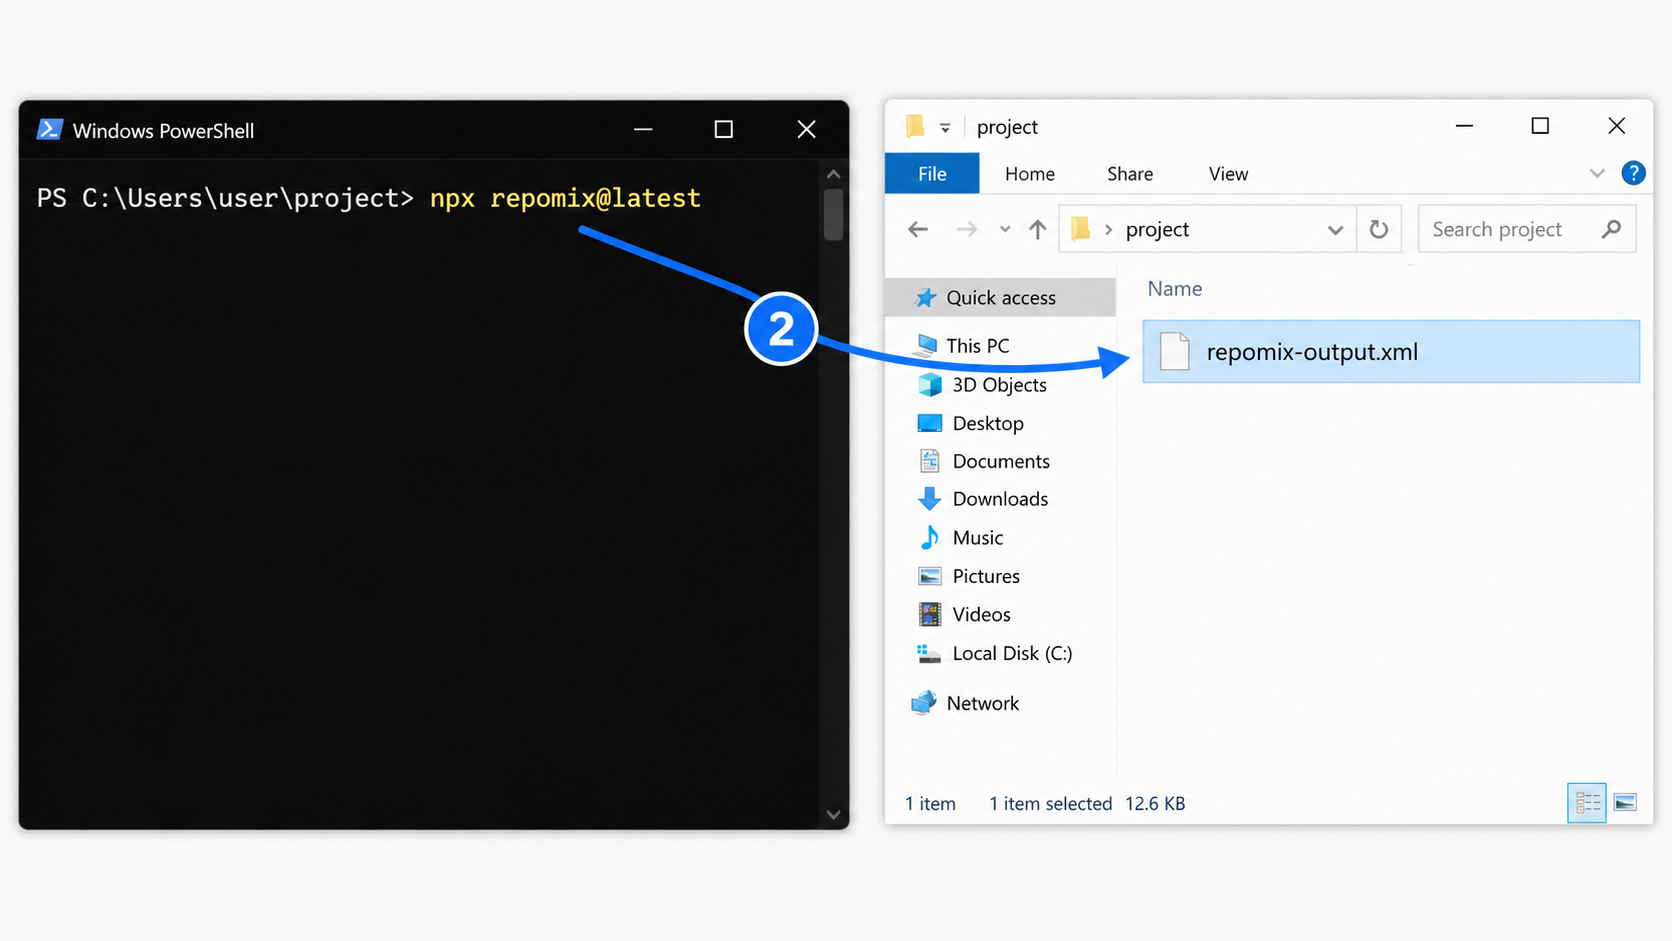Open Network in navigation pane

(x=982, y=704)
